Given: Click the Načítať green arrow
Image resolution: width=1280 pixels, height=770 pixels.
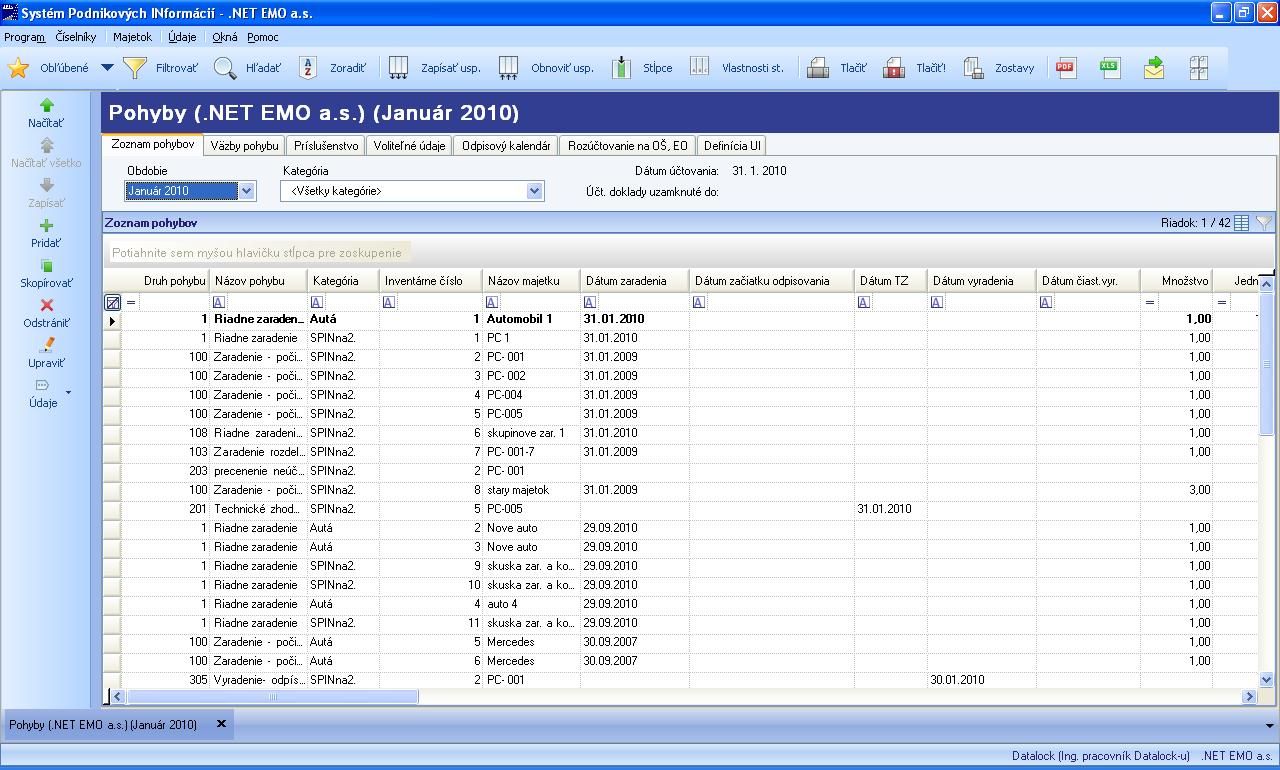Looking at the screenshot, I should click(46, 105).
